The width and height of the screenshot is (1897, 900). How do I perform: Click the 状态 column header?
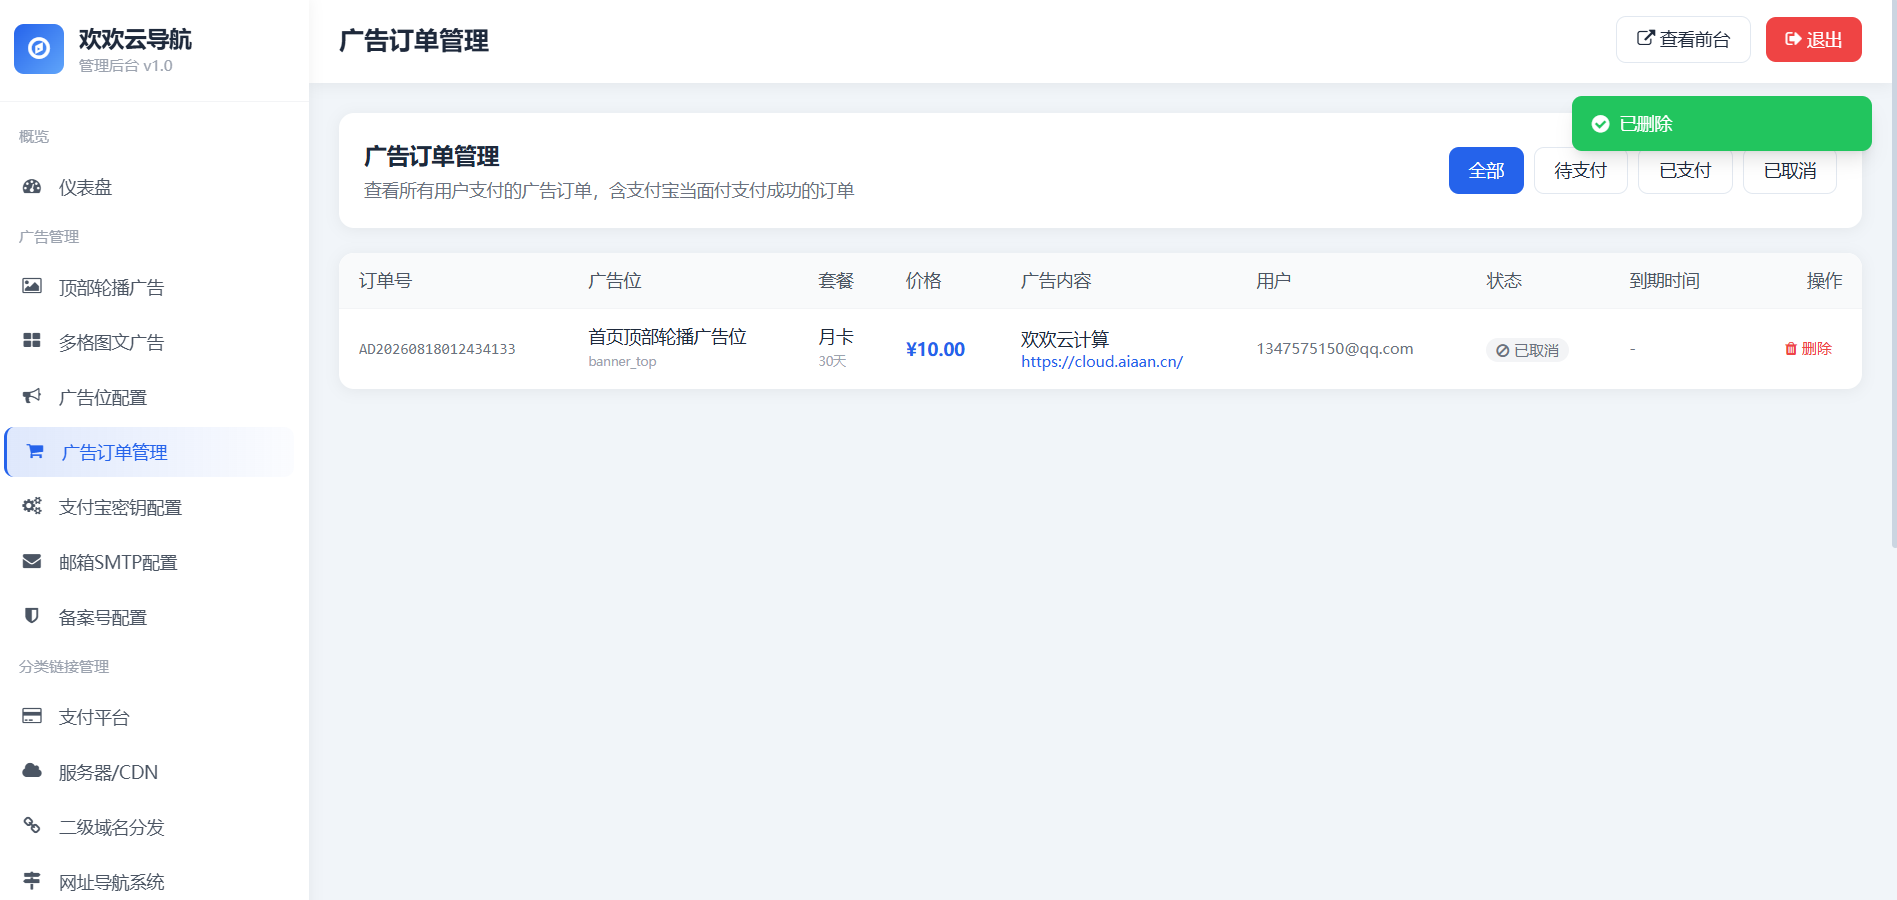pos(1504,281)
